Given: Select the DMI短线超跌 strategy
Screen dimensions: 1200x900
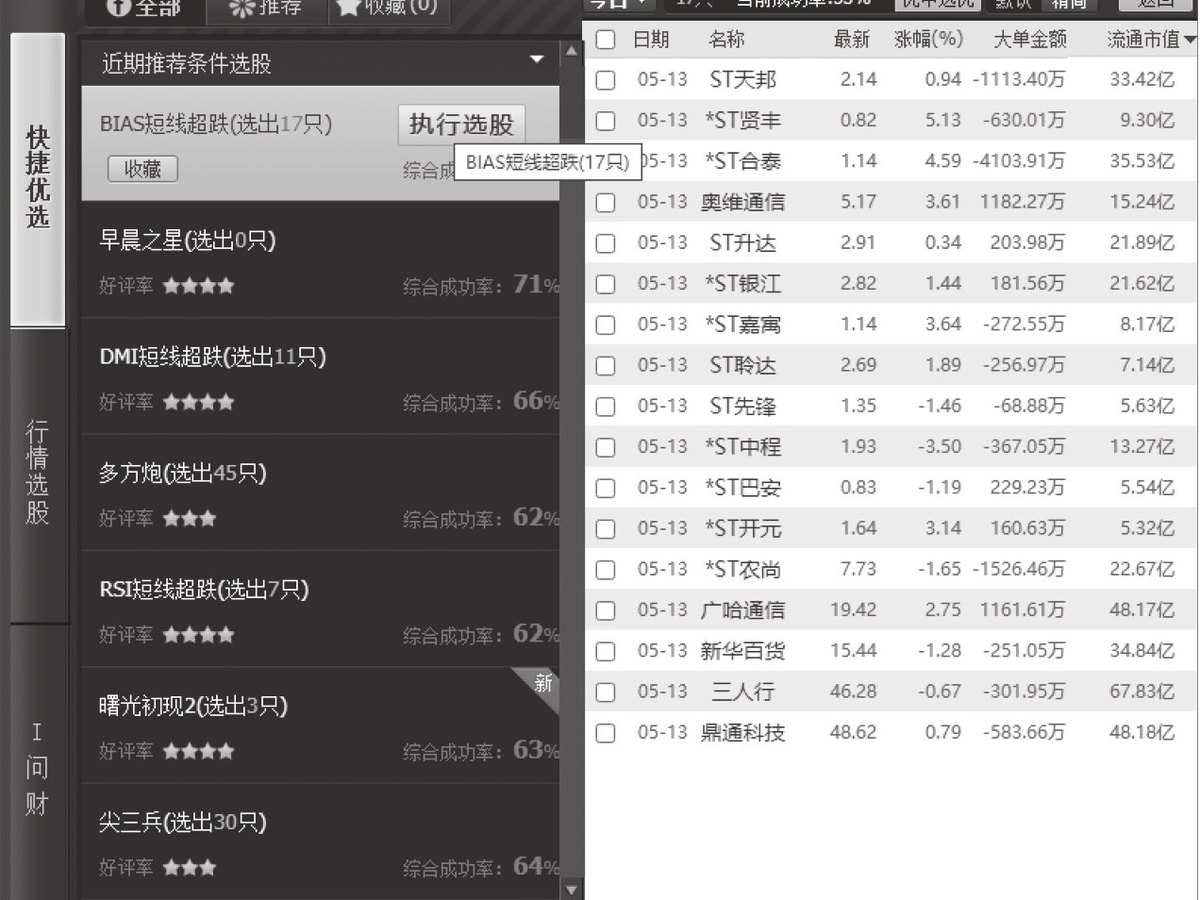Looking at the screenshot, I should point(320,376).
